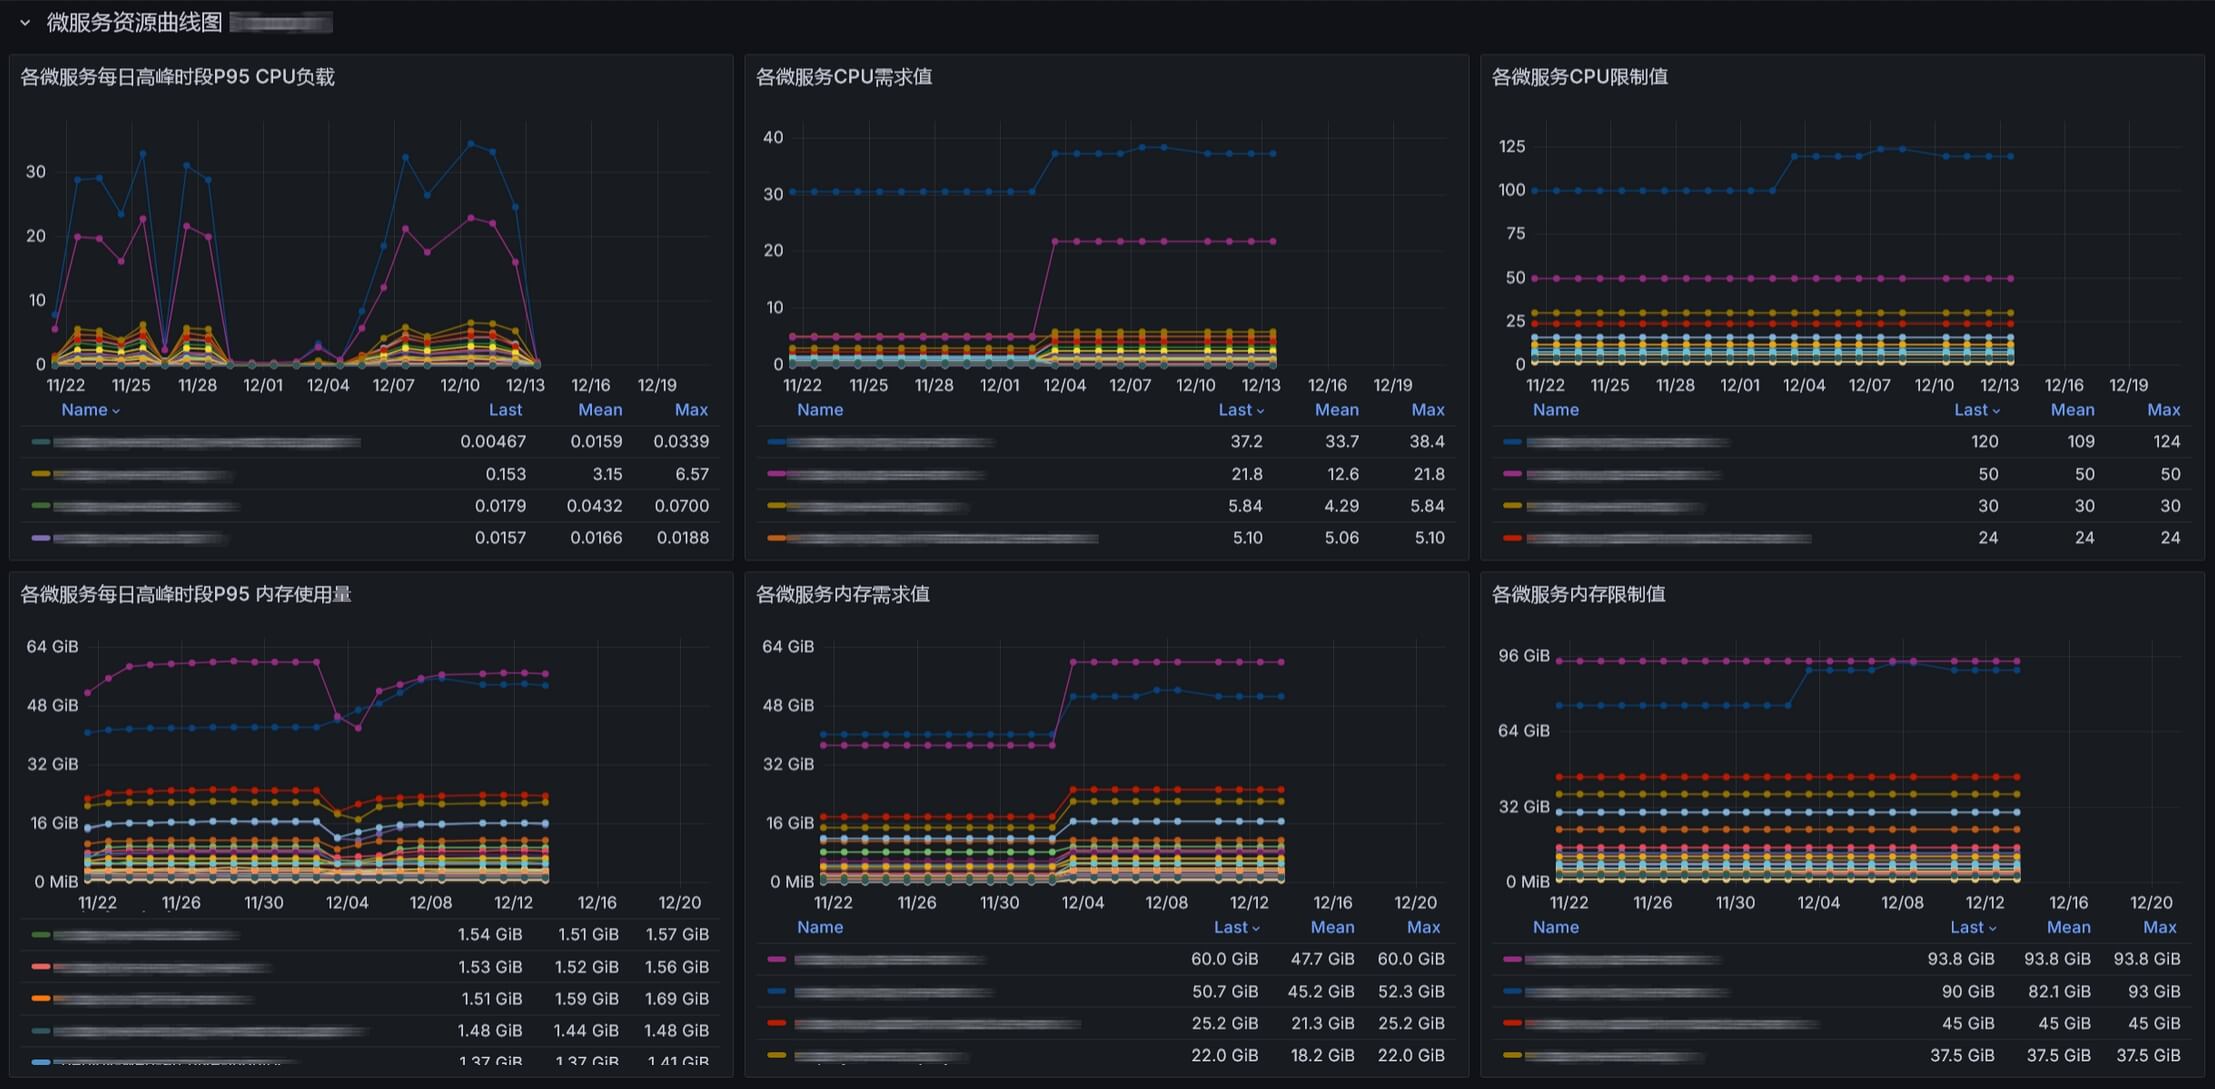
Task: Sort 内存限制值 legend by Last column
Action: pyautogui.click(x=1967, y=927)
